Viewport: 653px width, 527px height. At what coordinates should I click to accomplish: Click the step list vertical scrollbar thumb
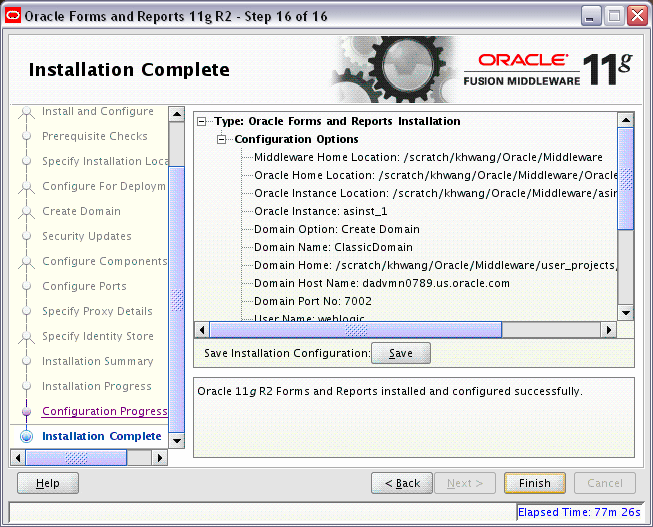coord(177,300)
